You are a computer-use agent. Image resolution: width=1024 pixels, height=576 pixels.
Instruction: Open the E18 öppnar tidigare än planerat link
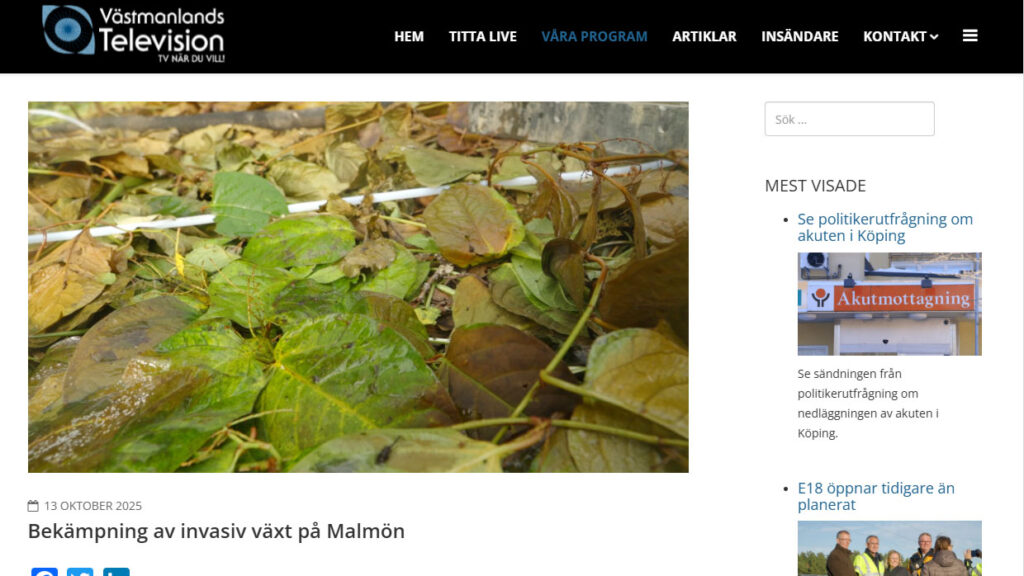(x=876, y=496)
